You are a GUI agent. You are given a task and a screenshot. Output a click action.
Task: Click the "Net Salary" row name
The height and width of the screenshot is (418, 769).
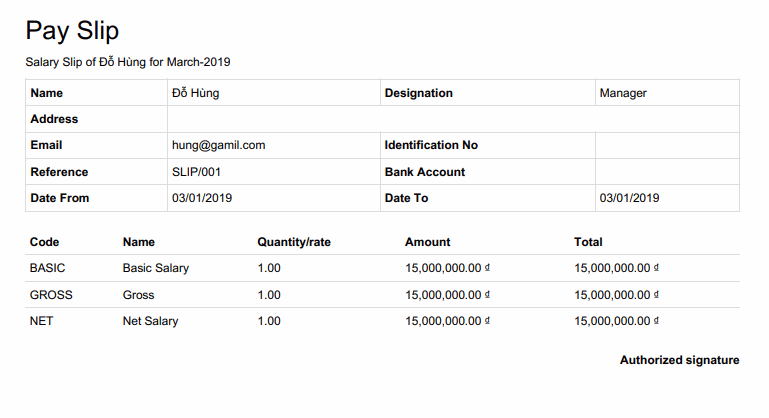pos(150,321)
